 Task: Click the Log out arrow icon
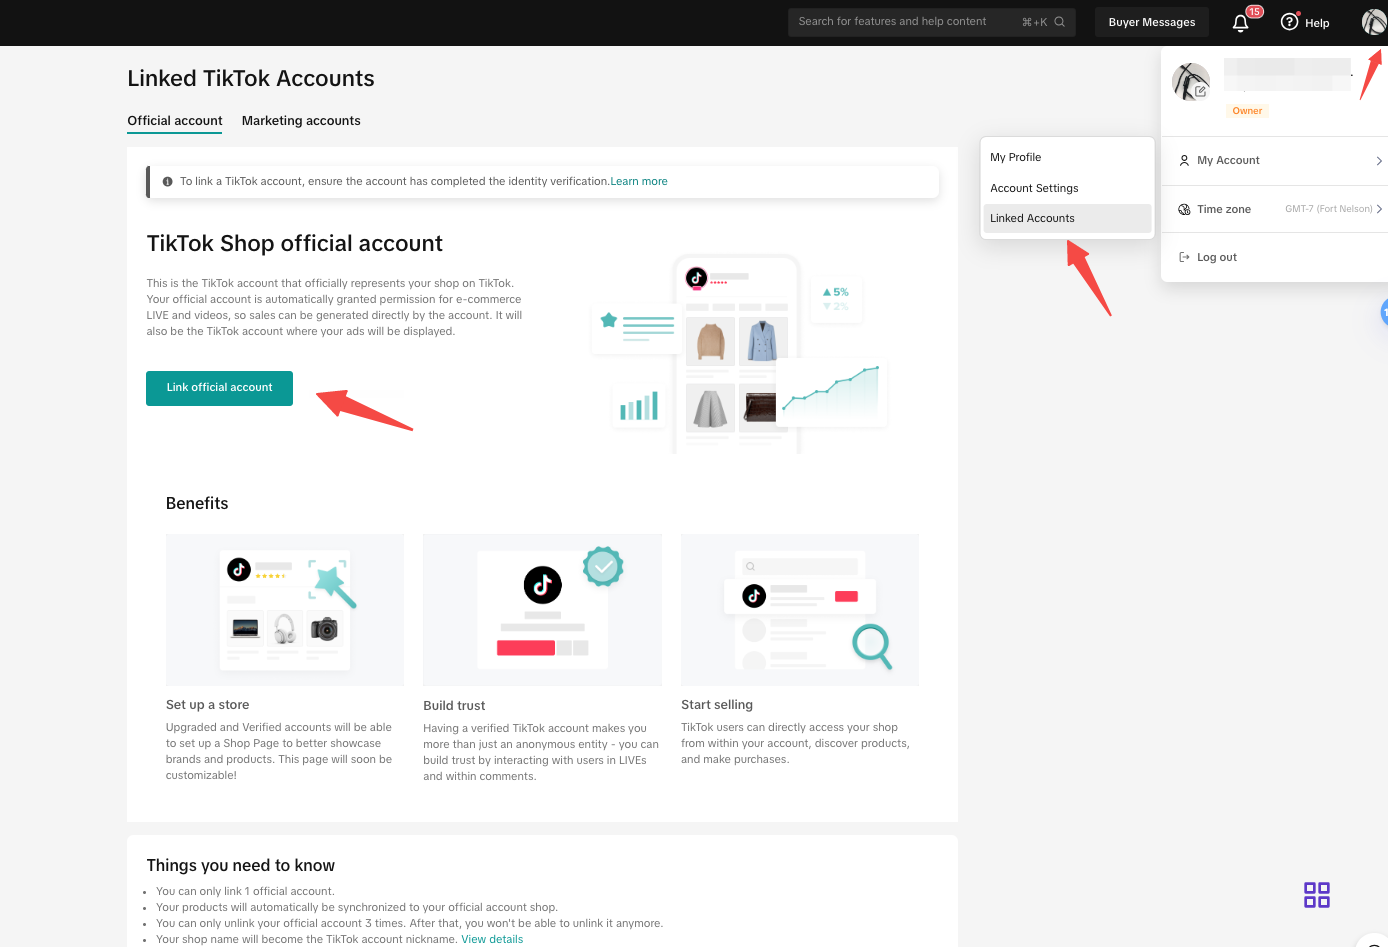(x=1184, y=257)
